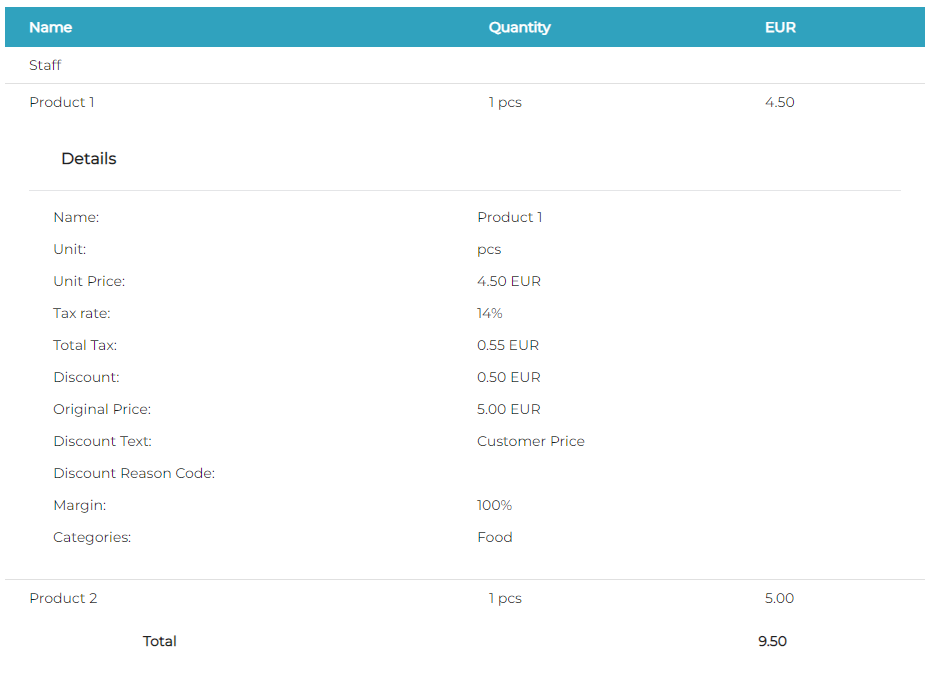Click the Quantity column header
929x682 pixels.
(x=519, y=28)
